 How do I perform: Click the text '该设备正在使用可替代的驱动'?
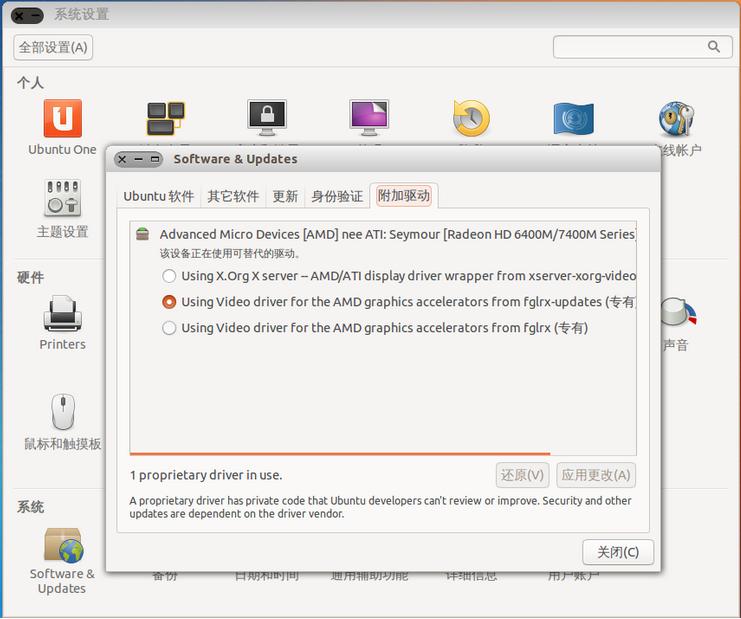(x=230, y=254)
